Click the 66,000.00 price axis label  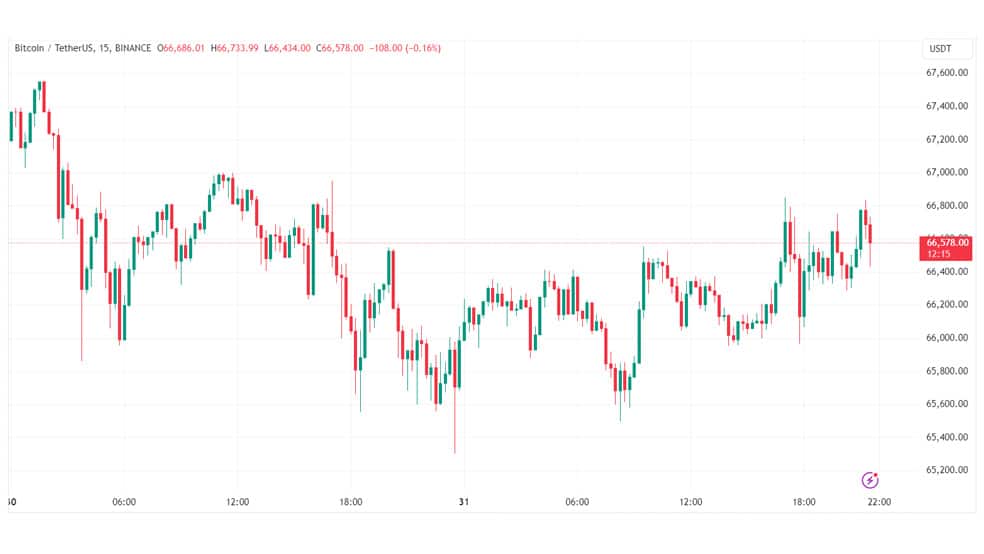pyautogui.click(x=946, y=337)
